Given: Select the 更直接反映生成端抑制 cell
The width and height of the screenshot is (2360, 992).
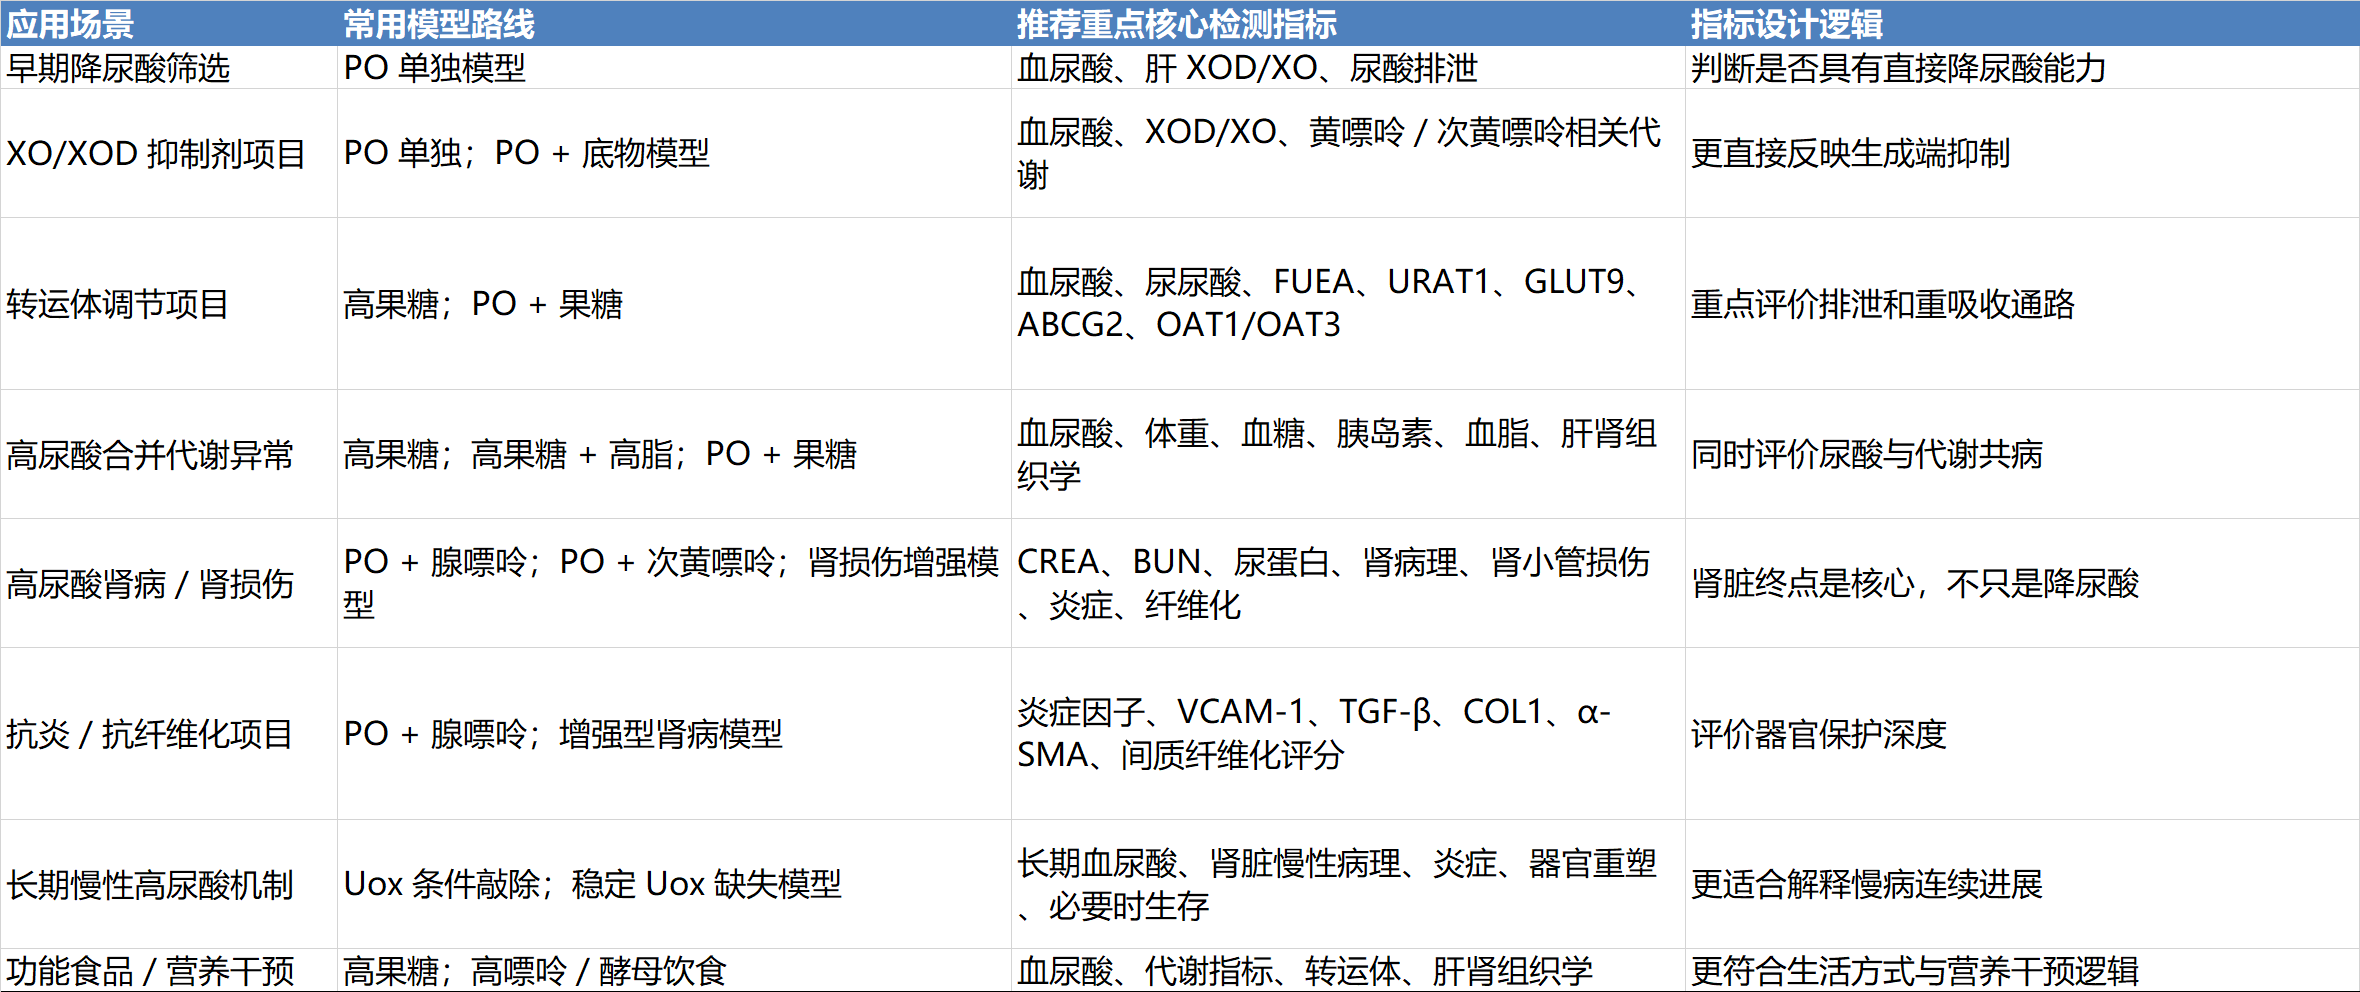Looking at the screenshot, I should (x=1850, y=154).
